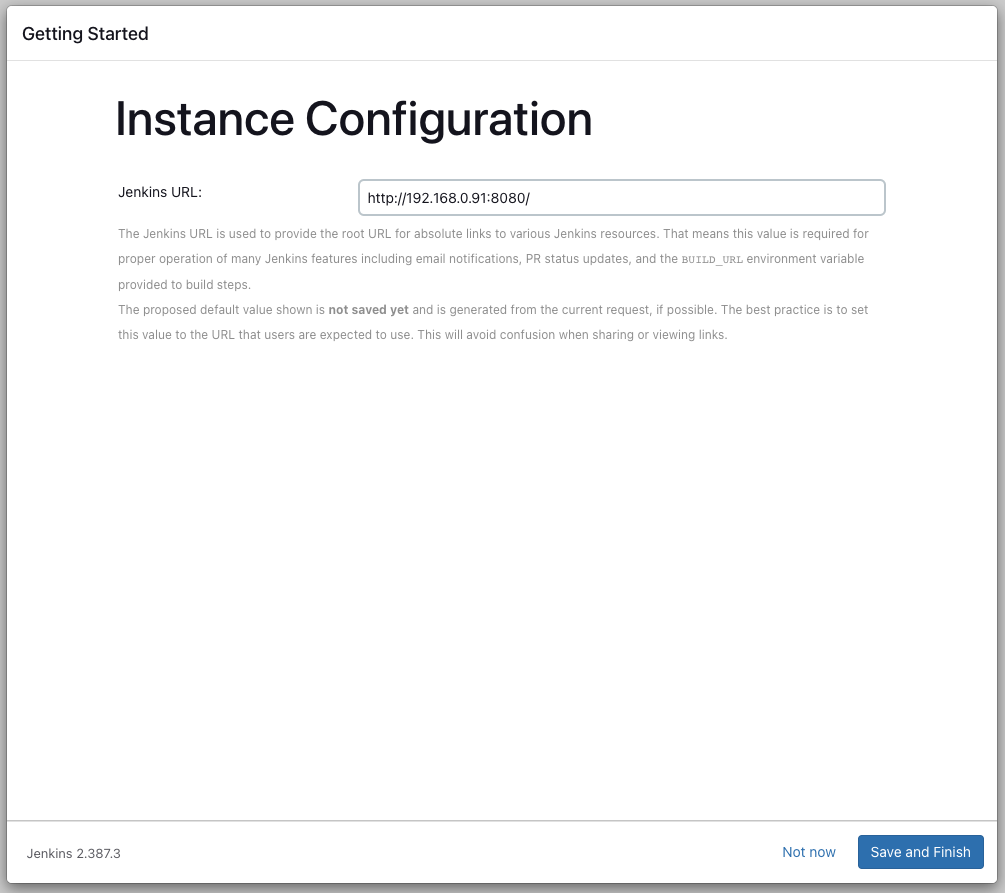
Task: Click the Jenkins URL input field
Action: tap(621, 197)
